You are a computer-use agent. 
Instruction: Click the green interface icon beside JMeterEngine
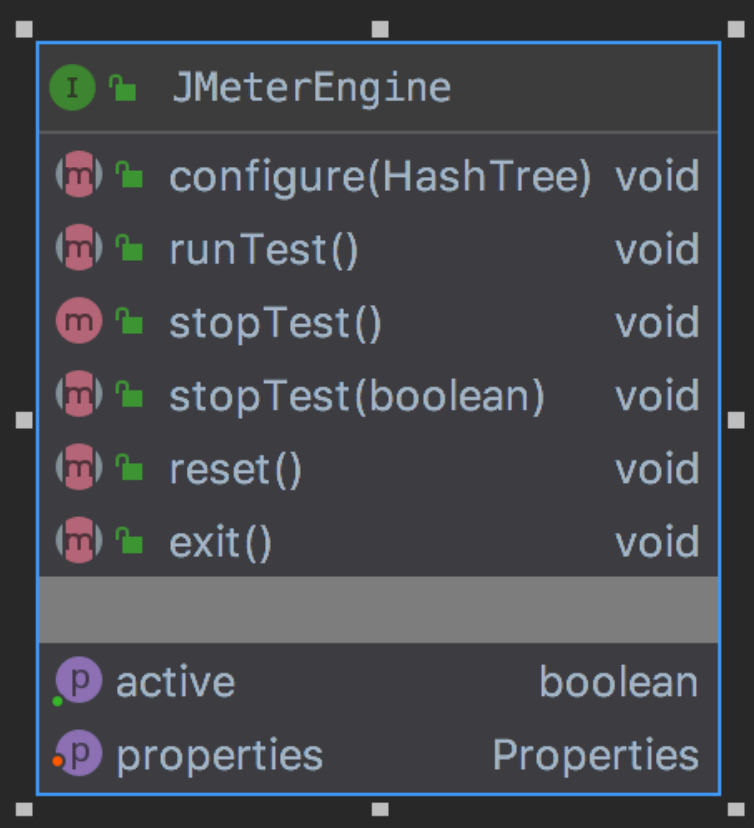tap(72, 88)
